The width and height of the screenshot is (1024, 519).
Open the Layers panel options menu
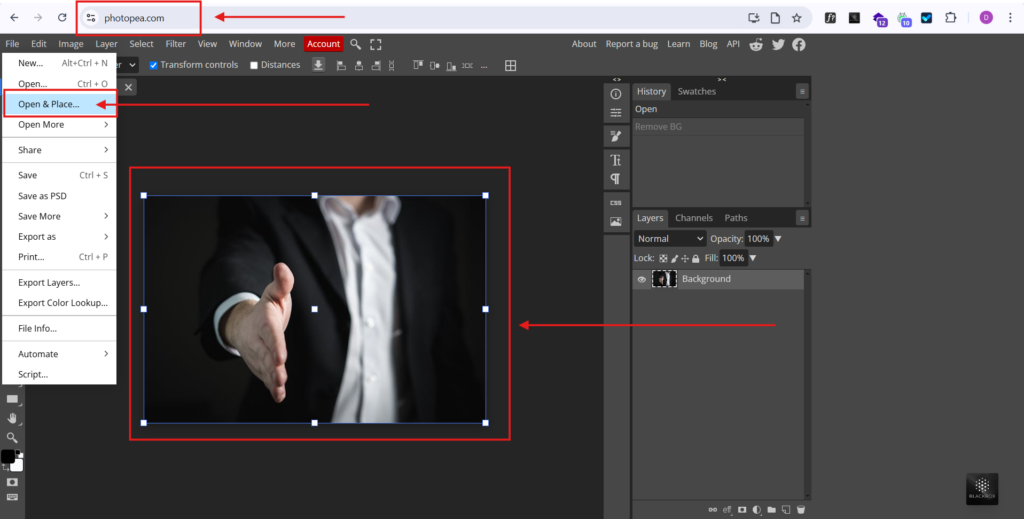pyautogui.click(x=802, y=218)
